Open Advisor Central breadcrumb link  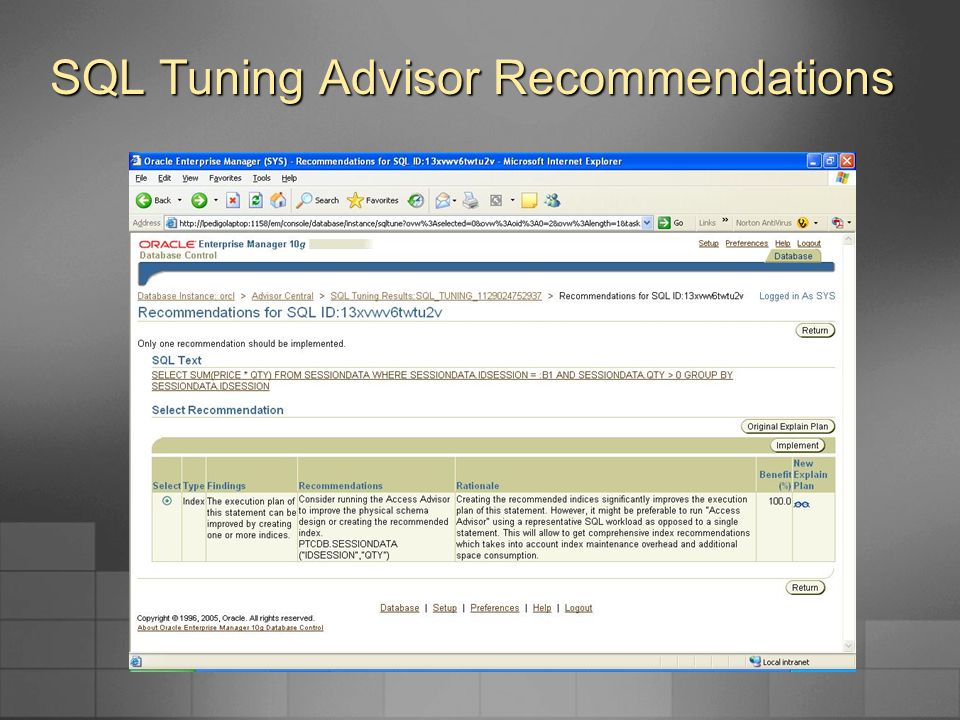tap(282, 296)
